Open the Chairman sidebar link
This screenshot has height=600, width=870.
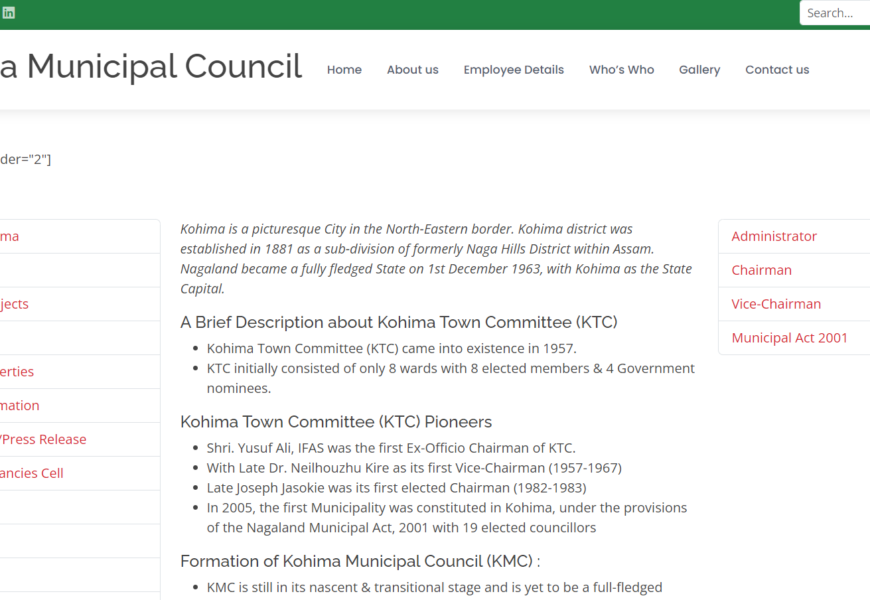point(761,270)
